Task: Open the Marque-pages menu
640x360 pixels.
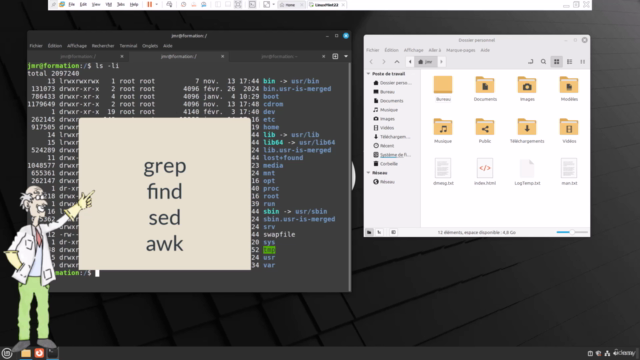Action: tap(460, 50)
